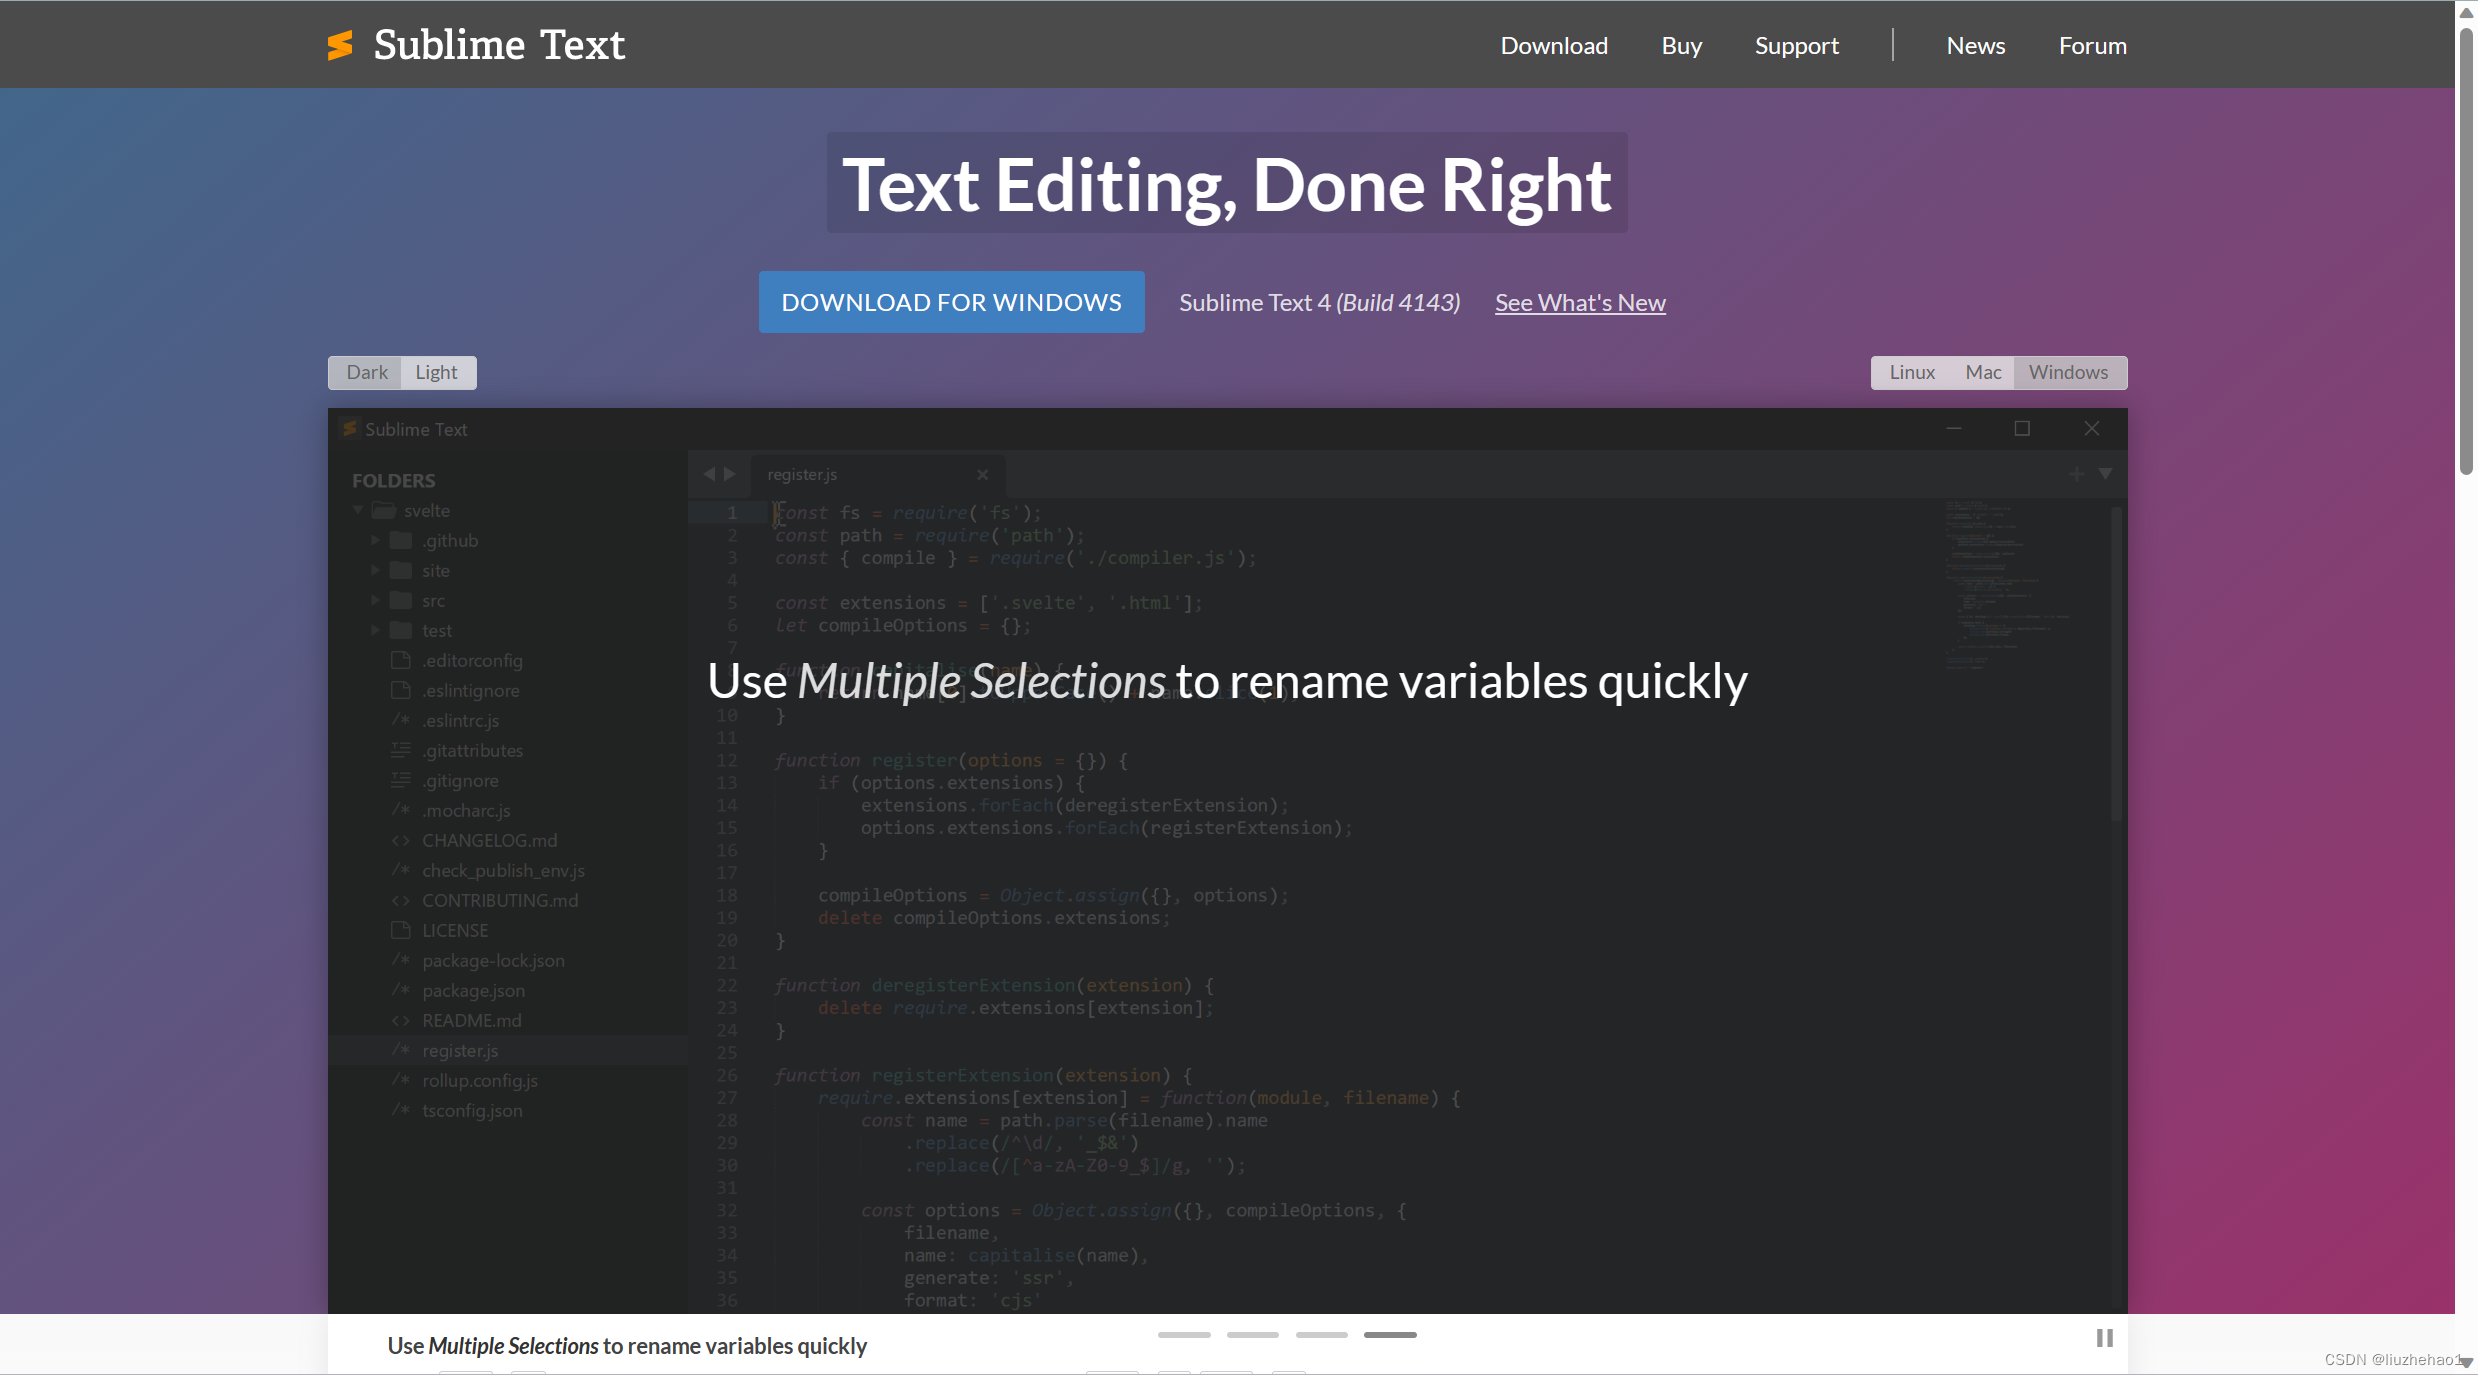Open the Download page in the navigation
Viewport: 2478px width, 1375px height.
(x=1553, y=45)
